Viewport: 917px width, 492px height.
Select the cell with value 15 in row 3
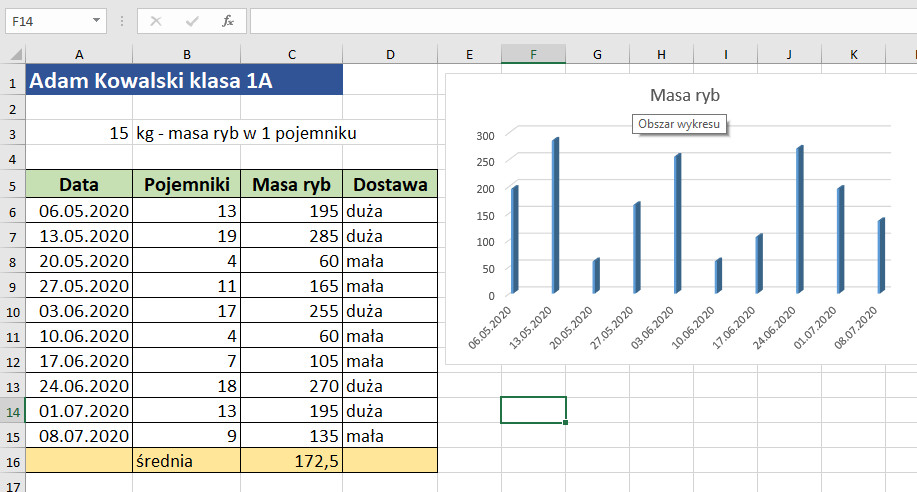pyautogui.click(x=79, y=133)
